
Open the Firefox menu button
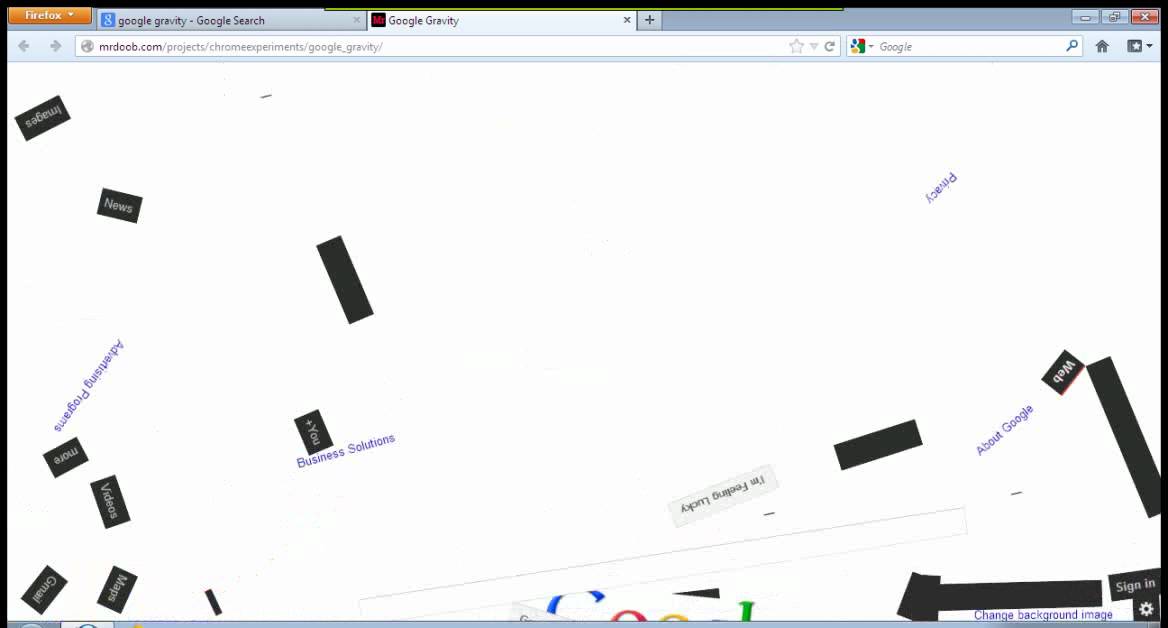49,15
